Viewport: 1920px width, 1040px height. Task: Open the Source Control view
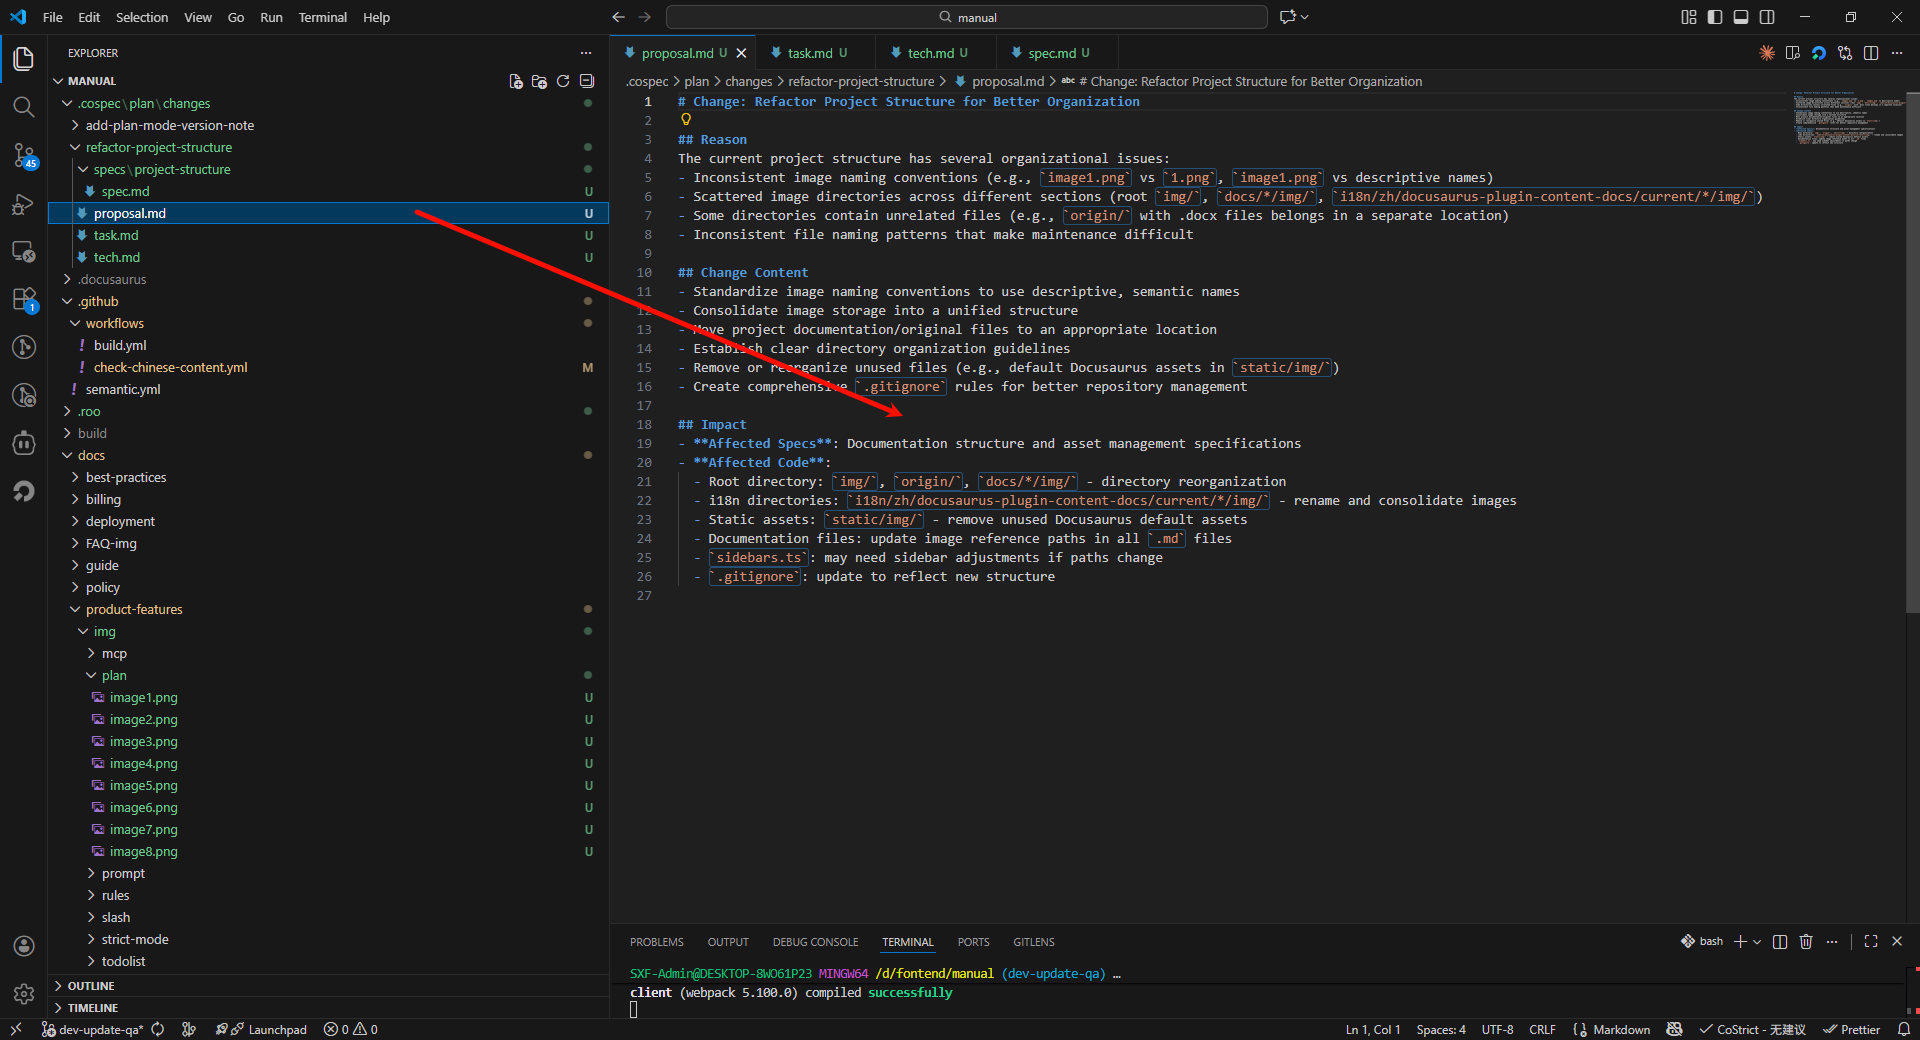pyautogui.click(x=24, y=155)
